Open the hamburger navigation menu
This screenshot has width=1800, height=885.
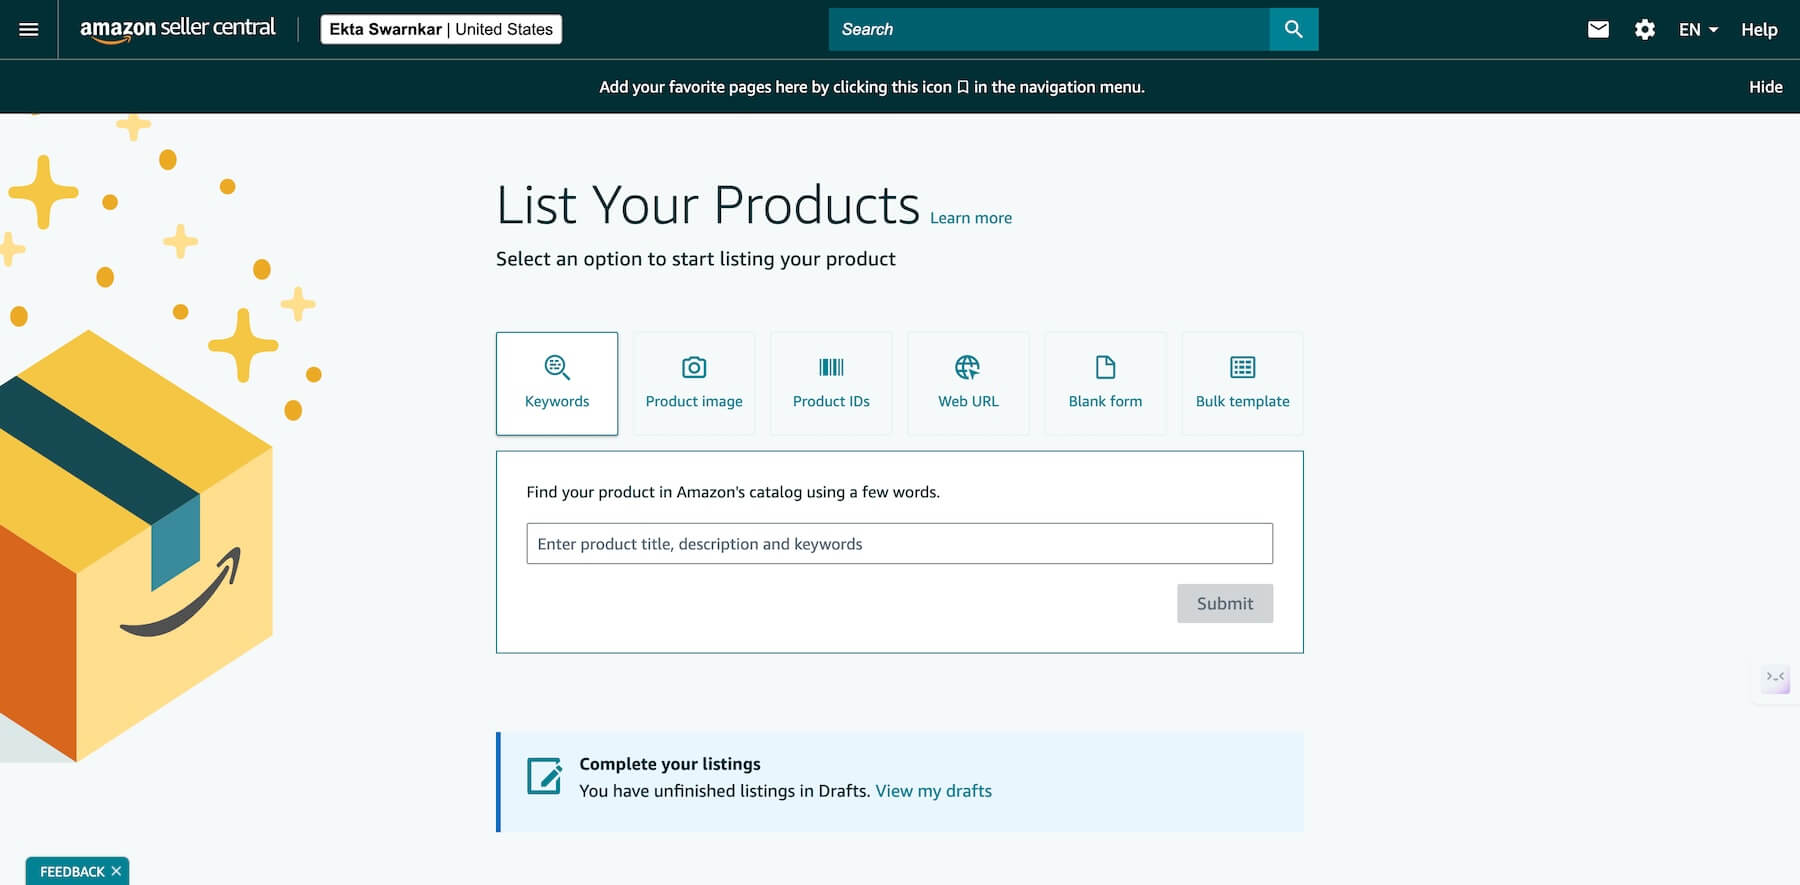(29, 29)
